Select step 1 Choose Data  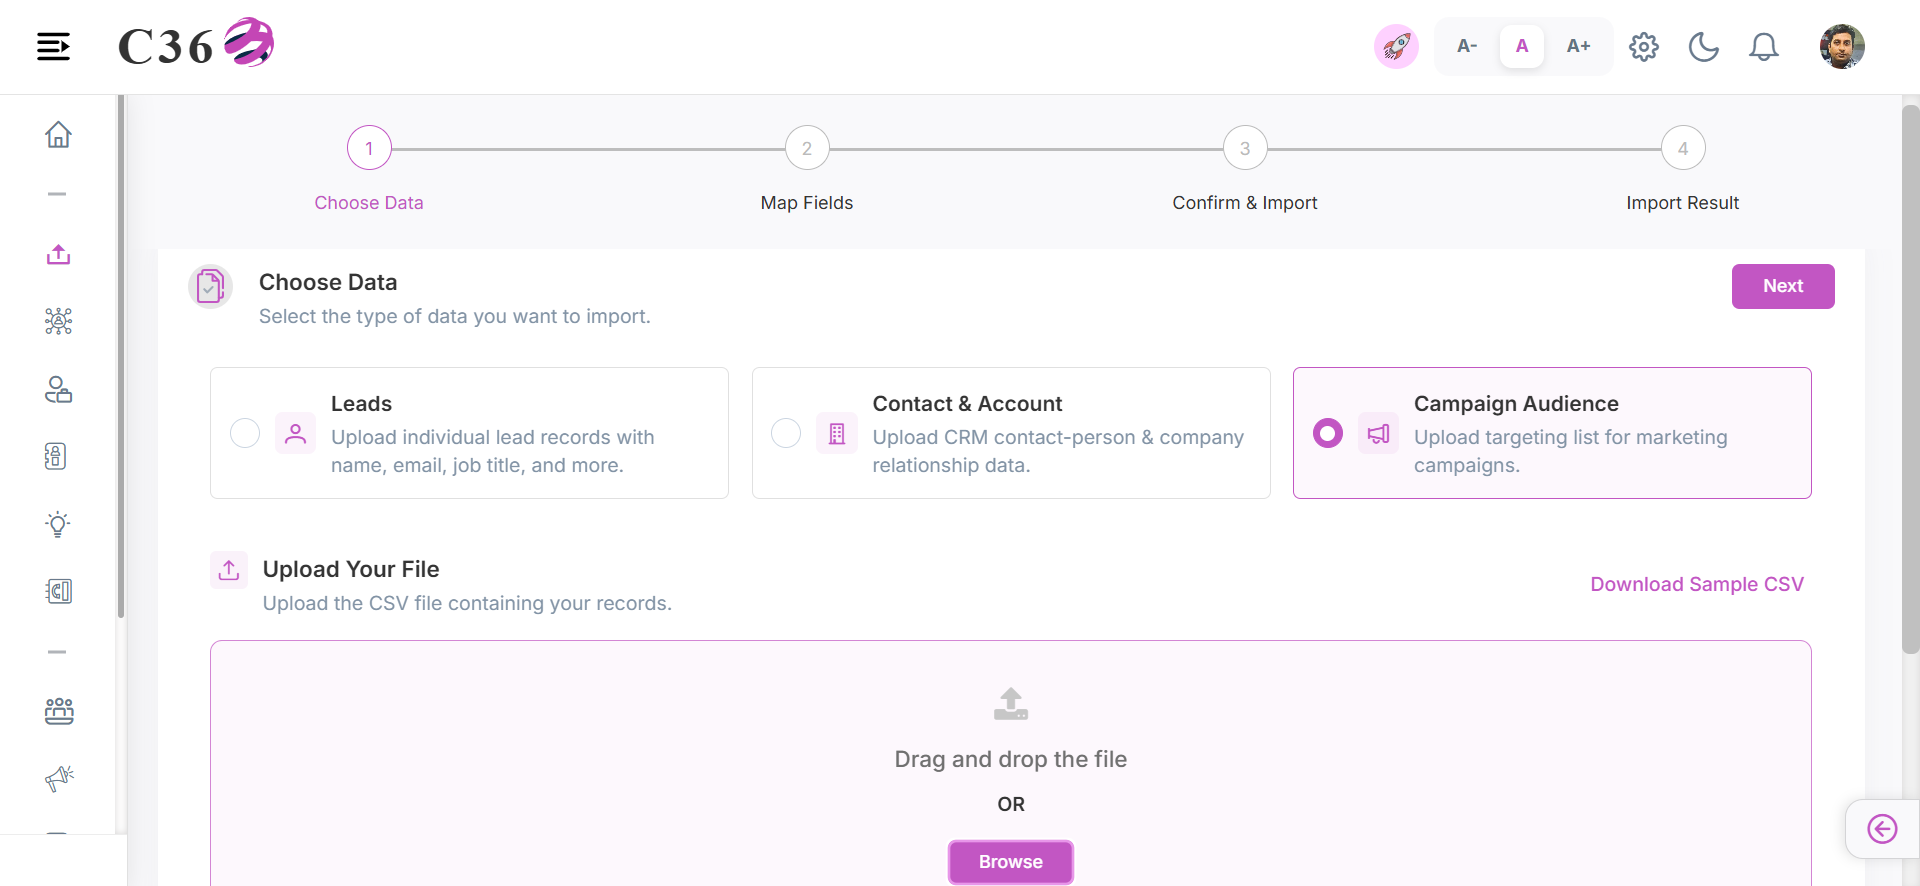(x=369, y=148)
